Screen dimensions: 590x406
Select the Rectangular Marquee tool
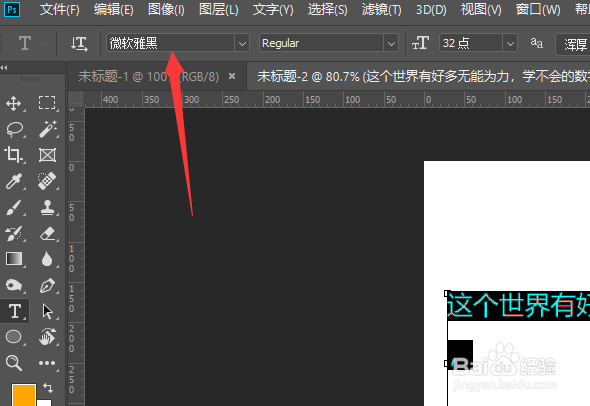pos(47,103)
